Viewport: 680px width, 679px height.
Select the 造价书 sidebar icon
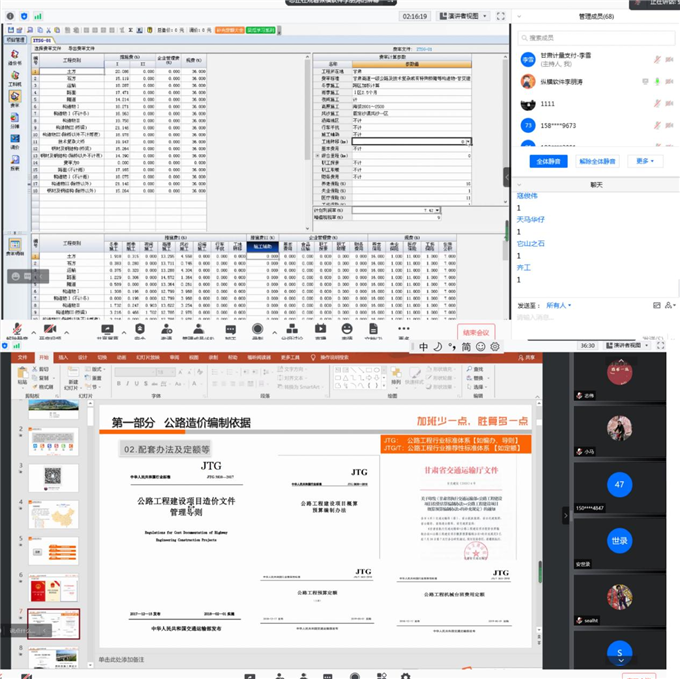coord(14,58)
